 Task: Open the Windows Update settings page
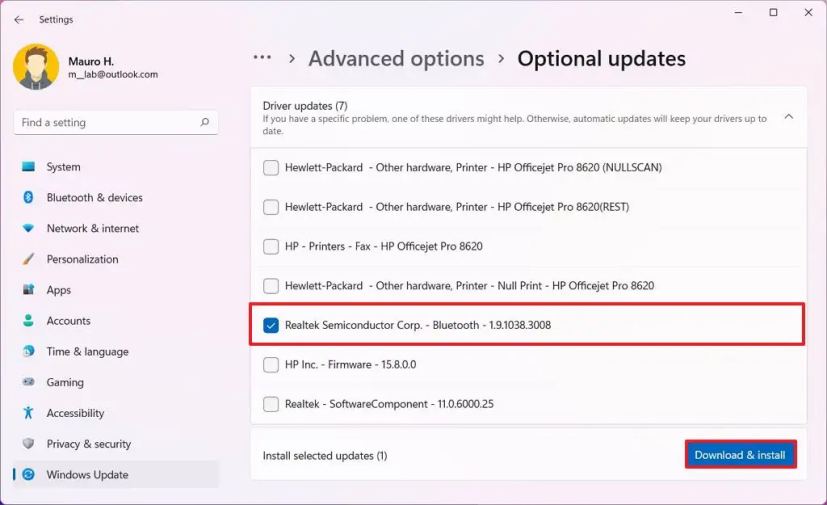click(x=87, y=475)
